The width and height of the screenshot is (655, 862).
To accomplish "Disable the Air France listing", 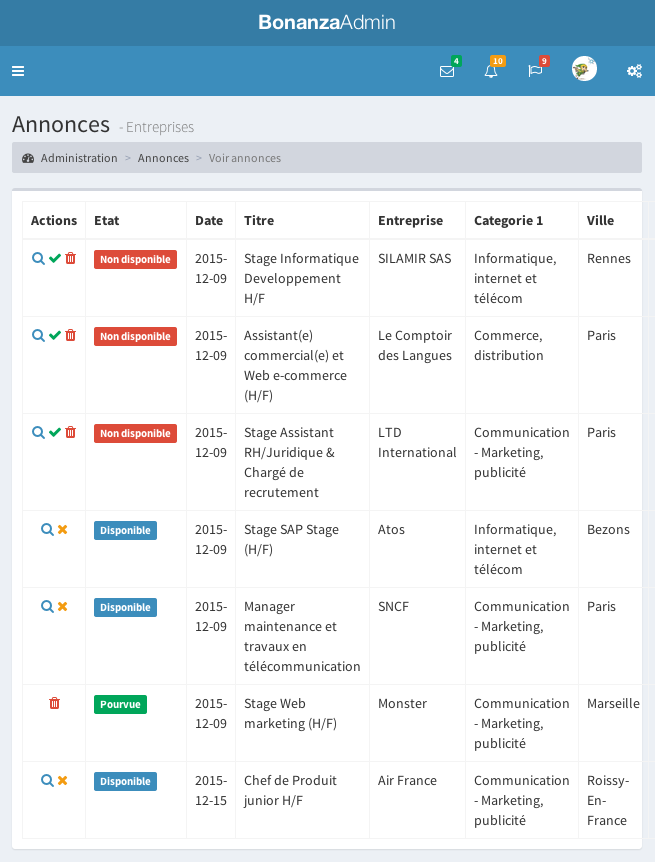I will coord(62,780).
